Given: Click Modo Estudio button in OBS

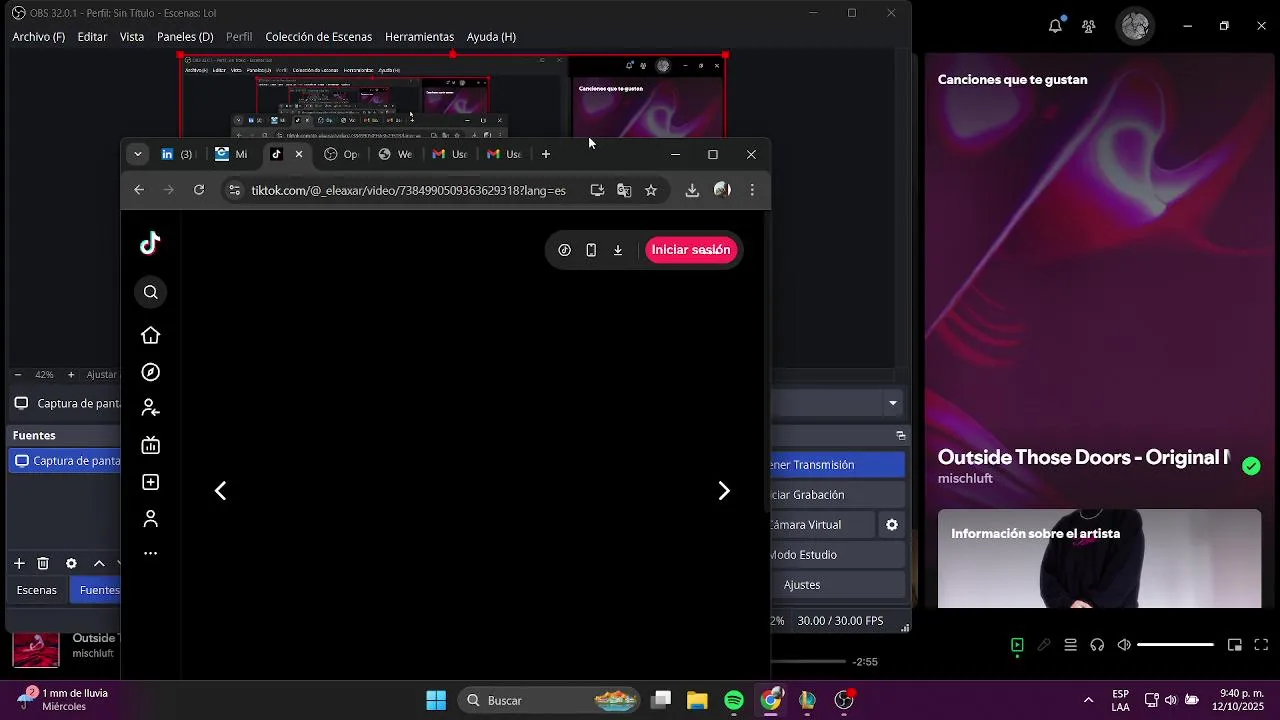Looking at the screenshot, I should pos(837,555).
